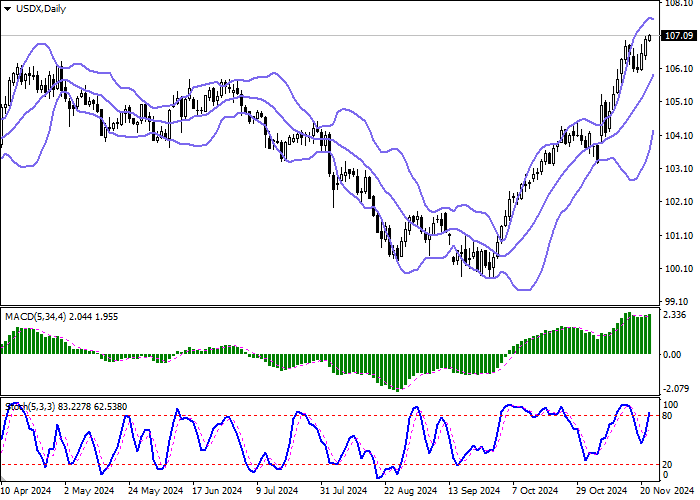Click the MACD 0.00 scale value

coord(672,354)
